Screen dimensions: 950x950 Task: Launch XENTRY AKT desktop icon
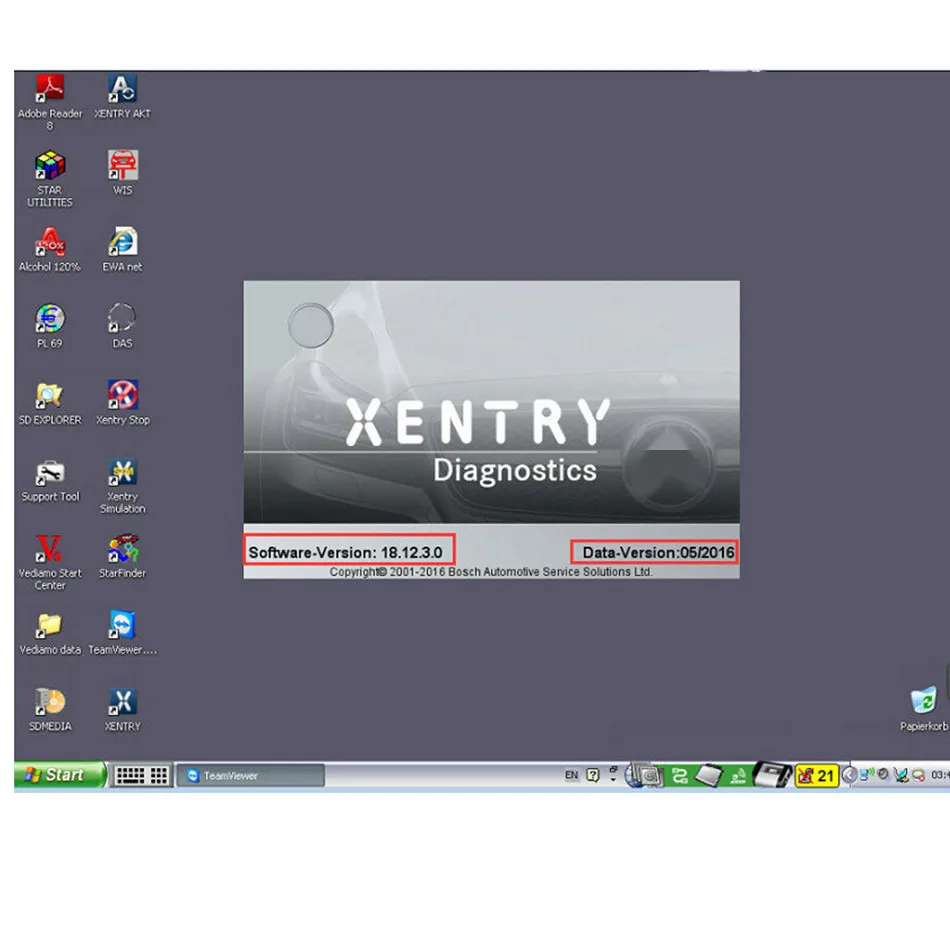pos(122,97)
